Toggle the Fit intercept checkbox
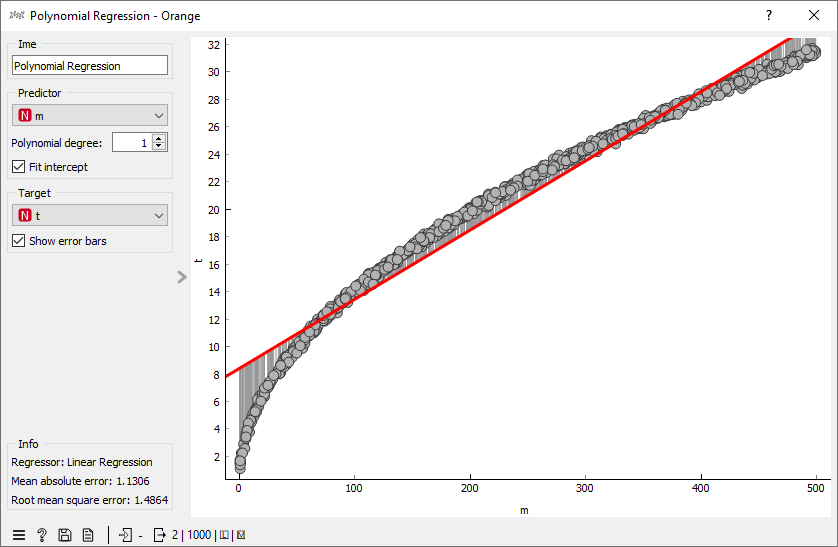Screen dimensions: 838x547 pos(18,167)
